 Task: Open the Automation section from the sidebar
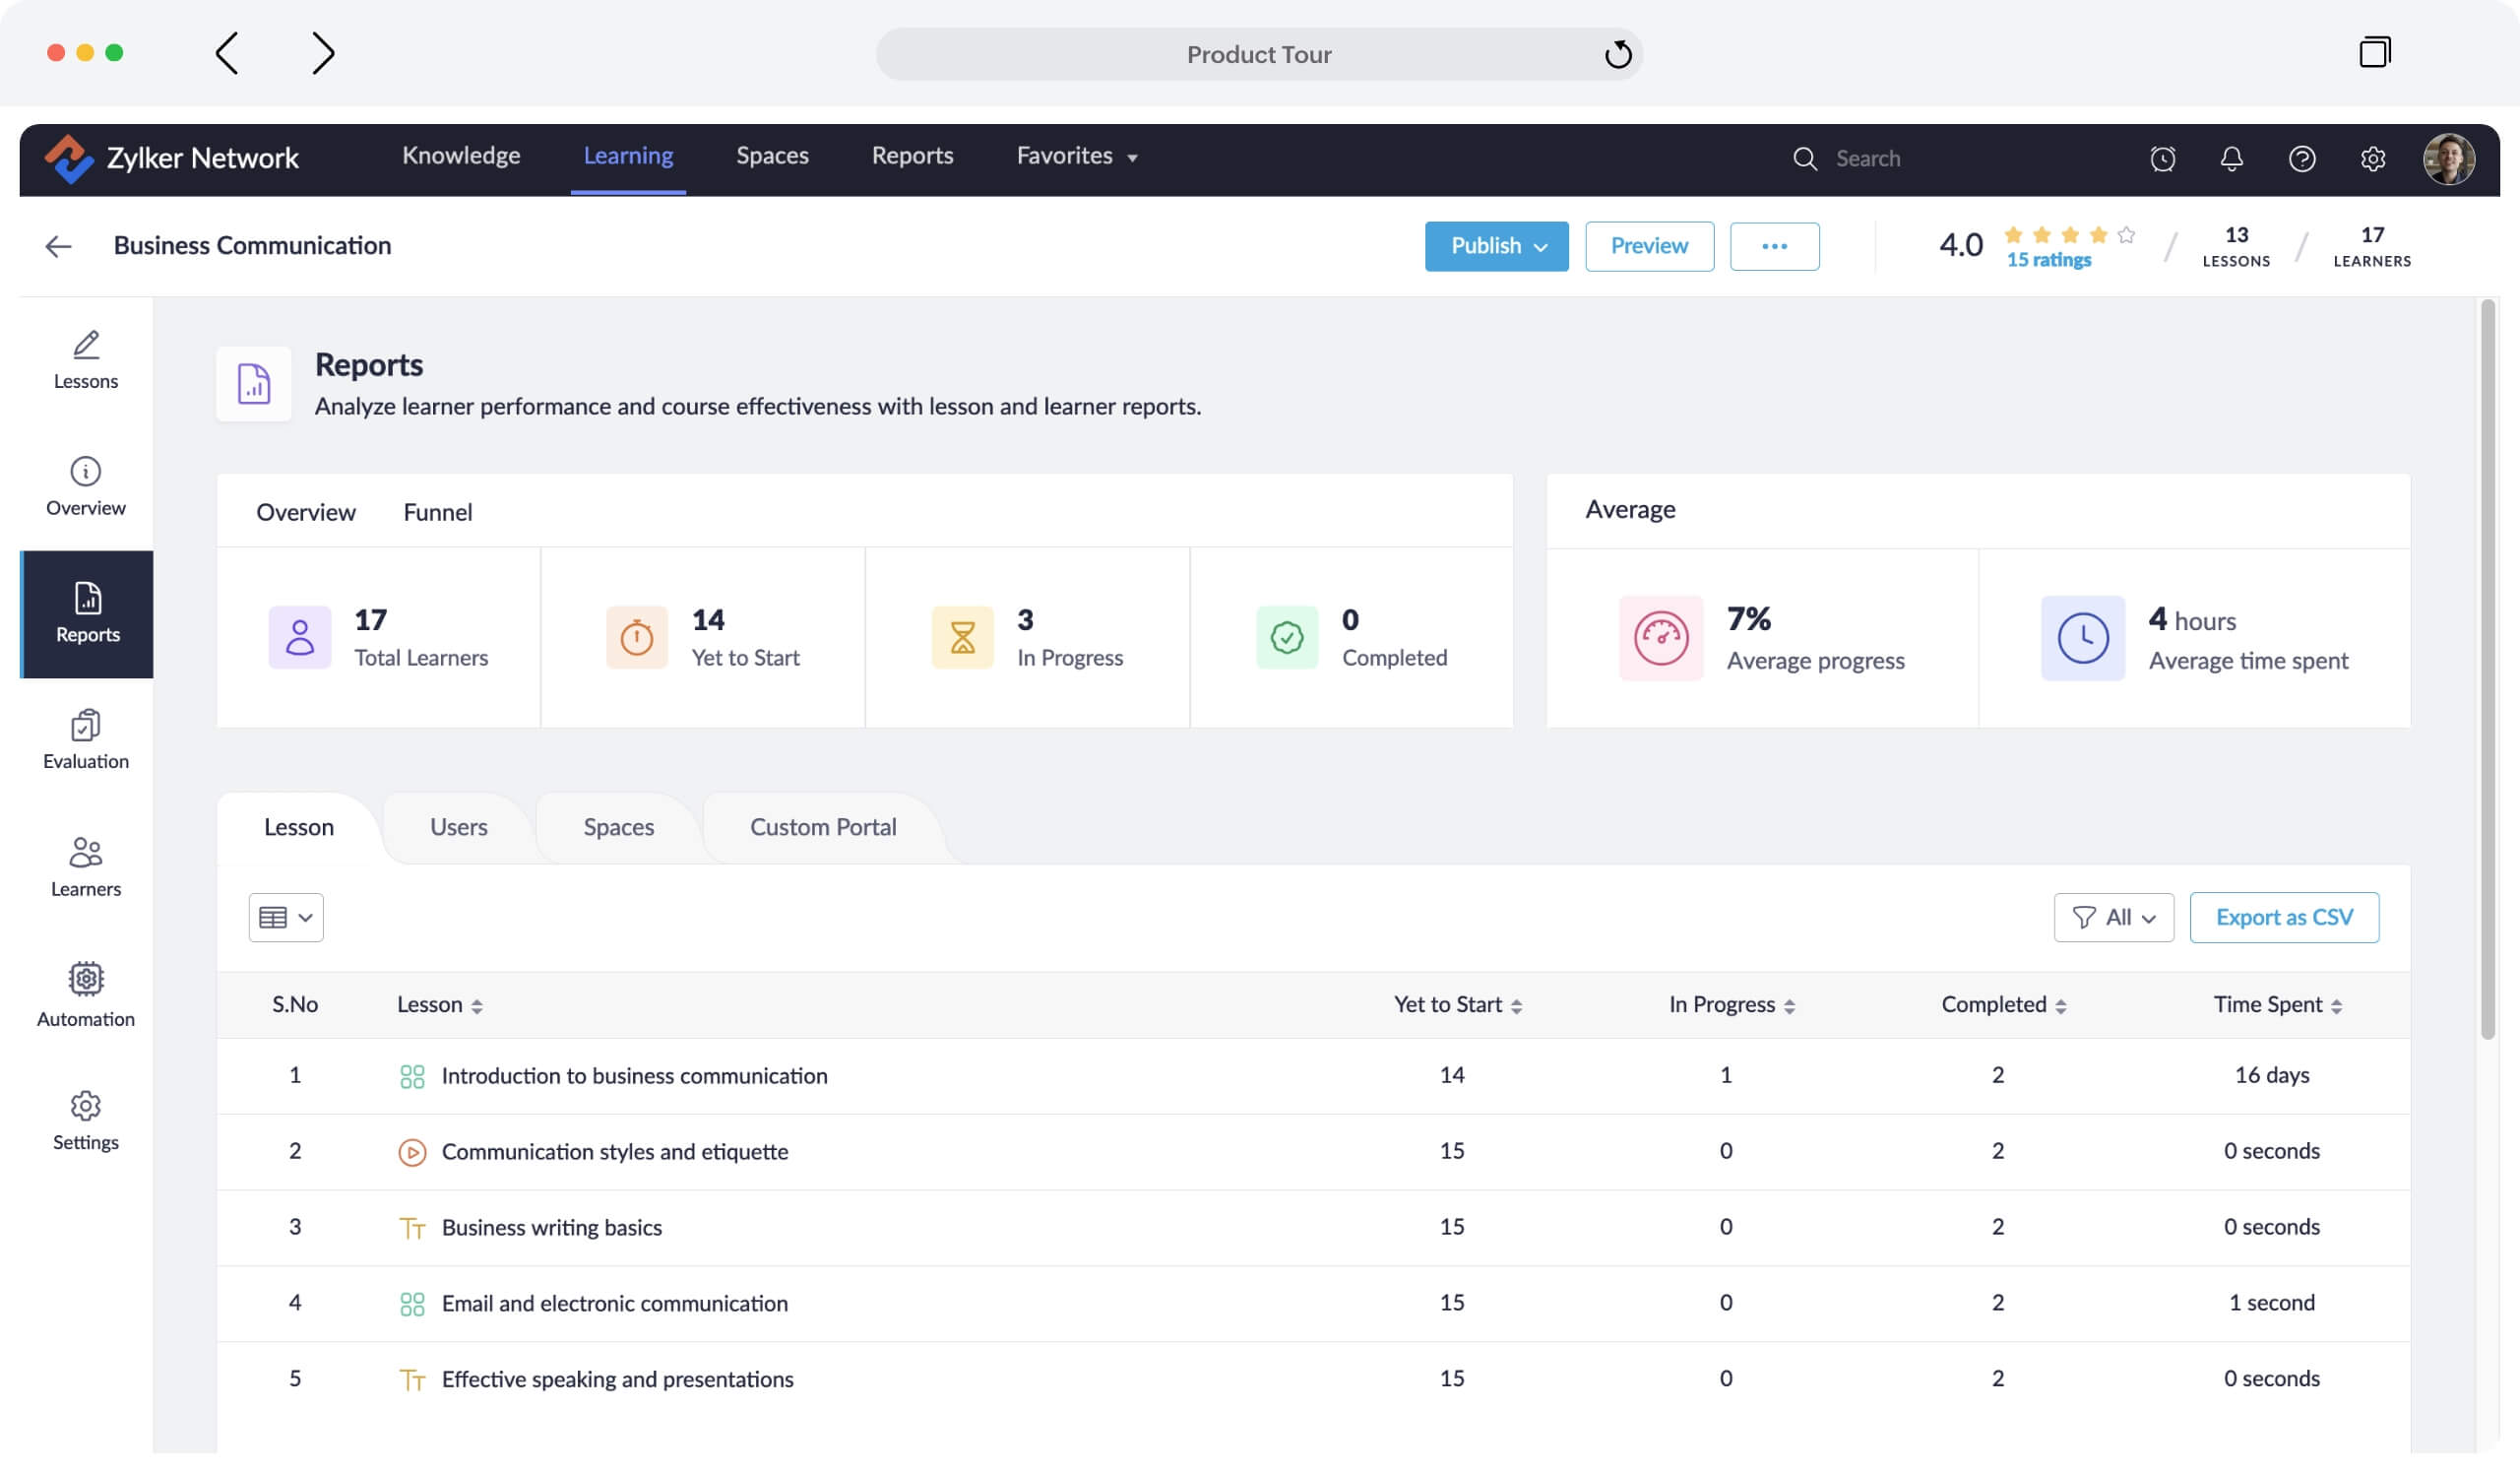pos(85,995)
